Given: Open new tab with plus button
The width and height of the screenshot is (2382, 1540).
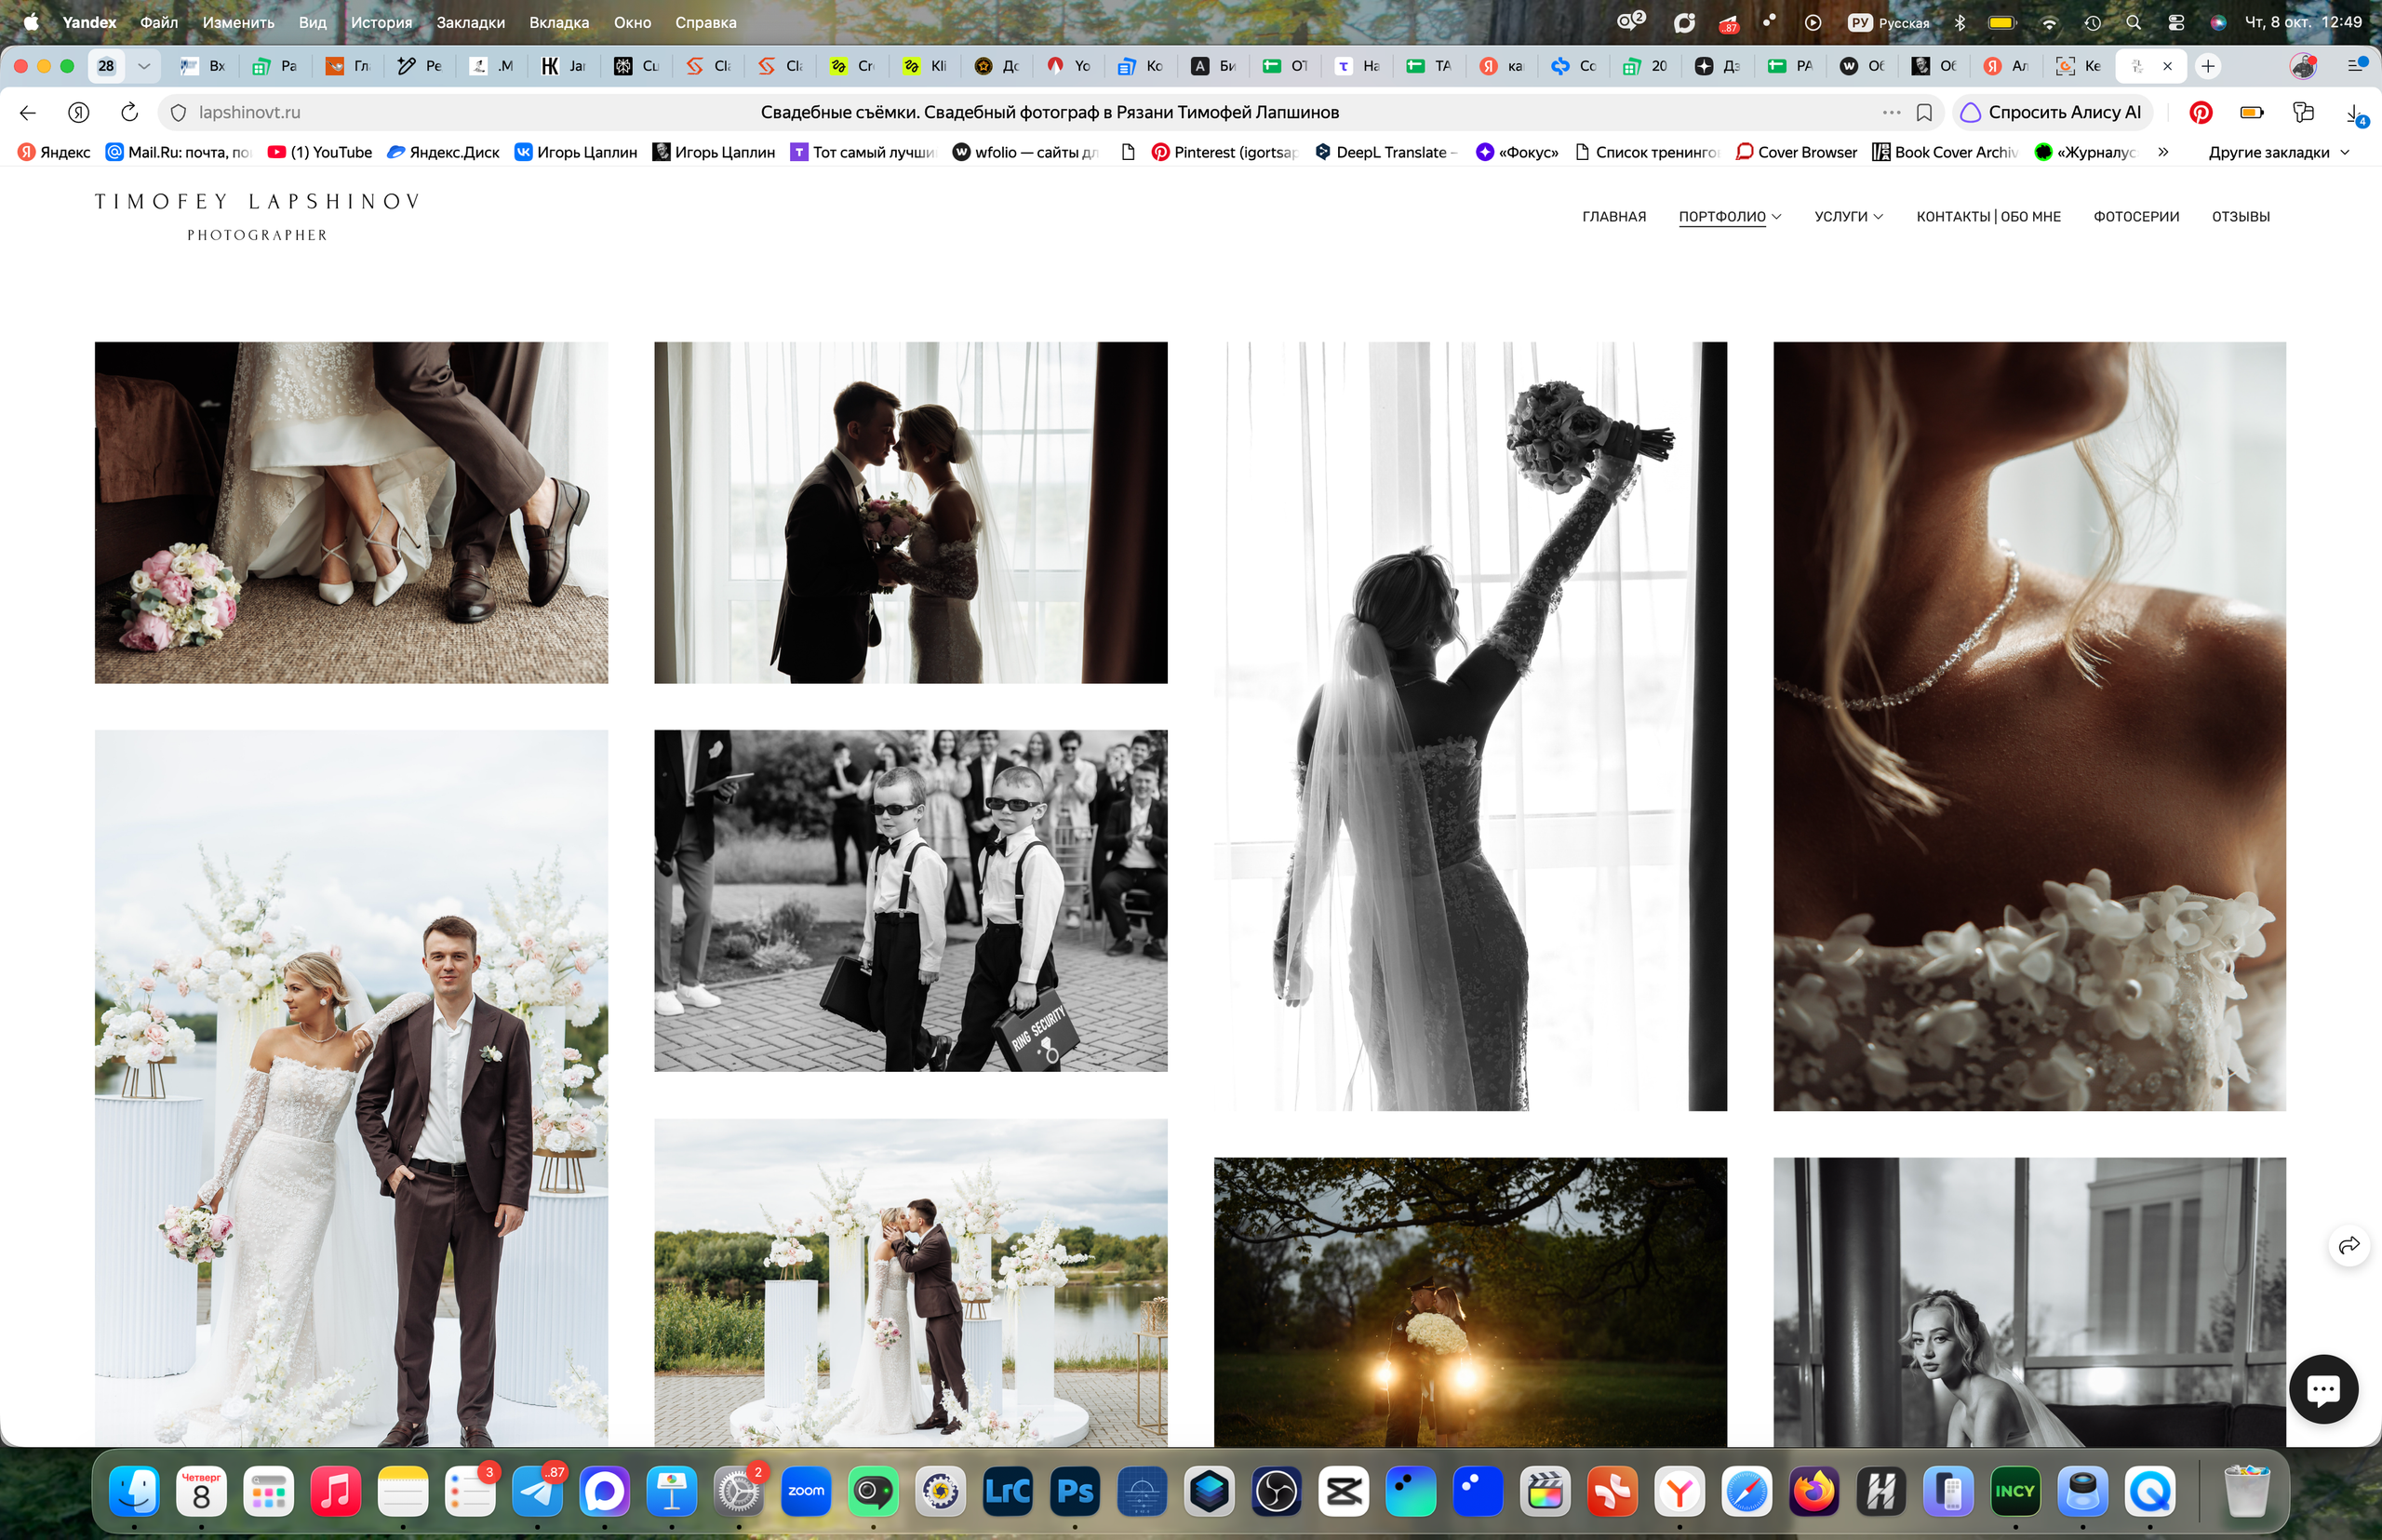Looking at the screenshot, I should (2207, 66).
